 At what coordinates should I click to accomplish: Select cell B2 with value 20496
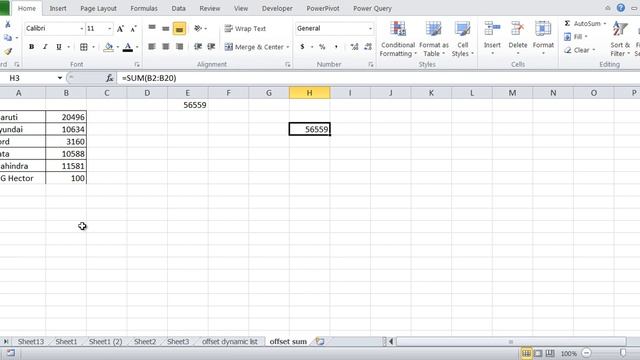point(66,117)
